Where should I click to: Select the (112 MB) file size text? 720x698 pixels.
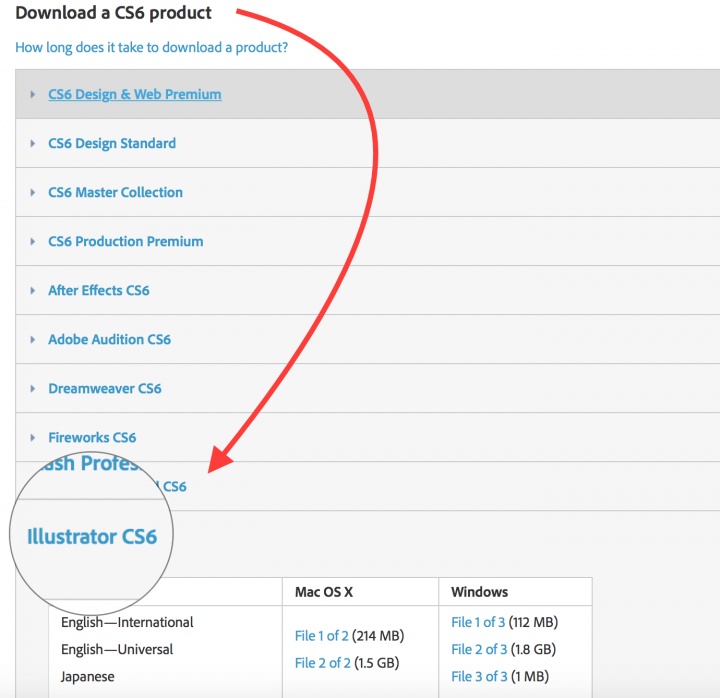[533, 622]
